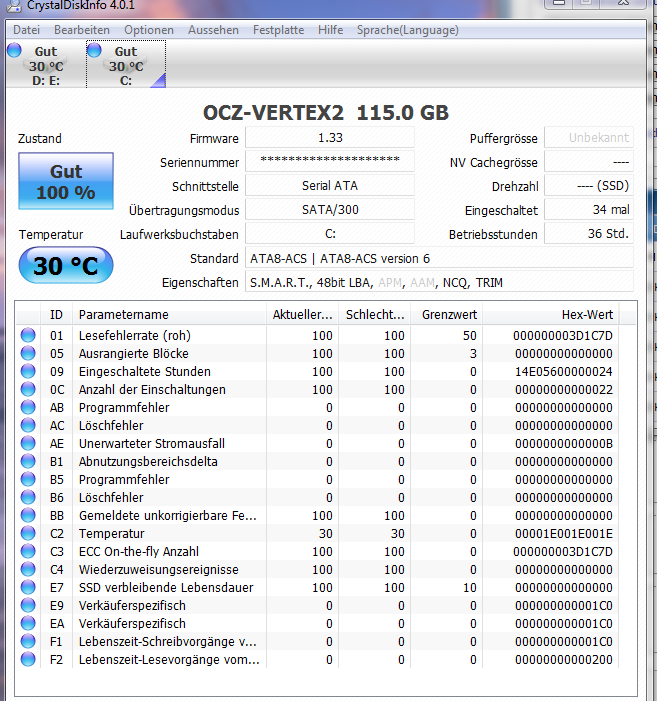Click the status icon for row B5 Programmfehler
Viewport: 657px width, 701px height.
coord(28,479)
